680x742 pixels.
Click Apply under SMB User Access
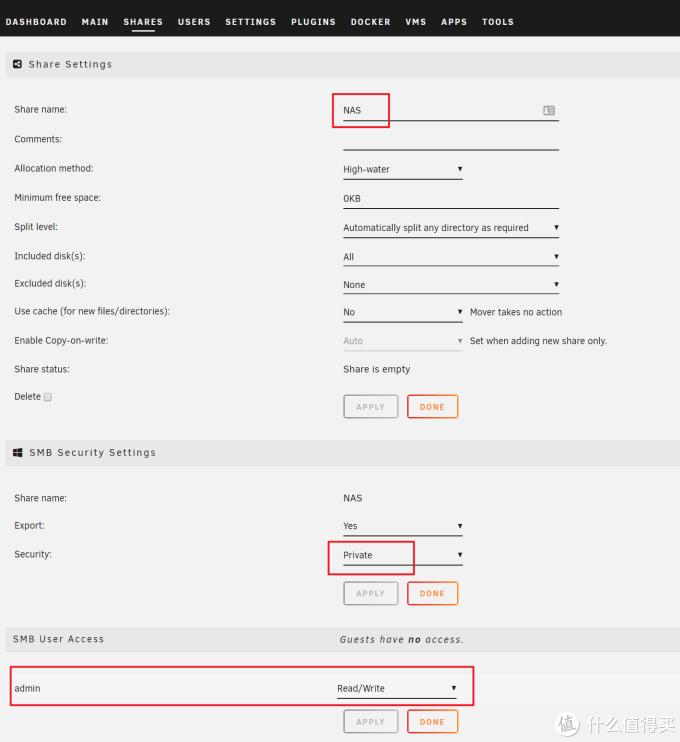(x=371, y=722)
